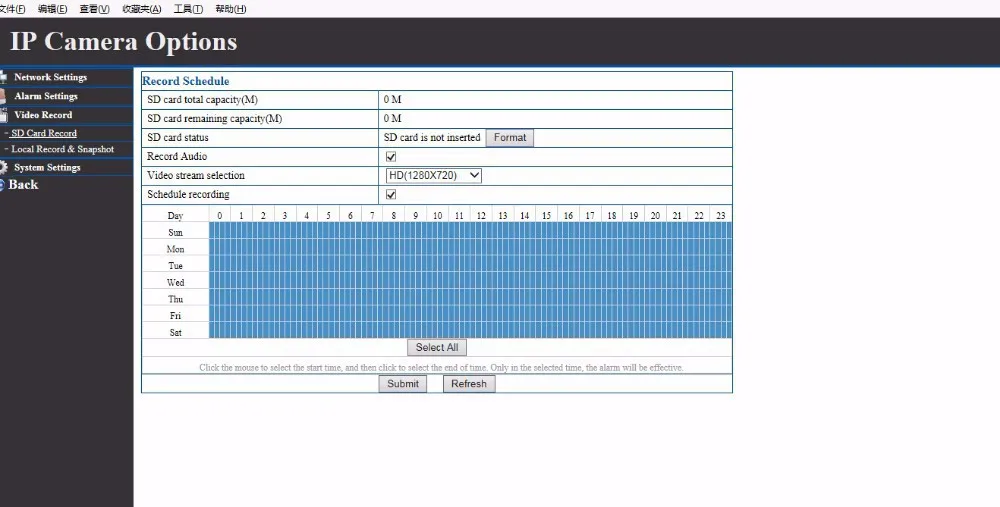Click the Select All button
The image size is (1000, 507).
point(437,348)
